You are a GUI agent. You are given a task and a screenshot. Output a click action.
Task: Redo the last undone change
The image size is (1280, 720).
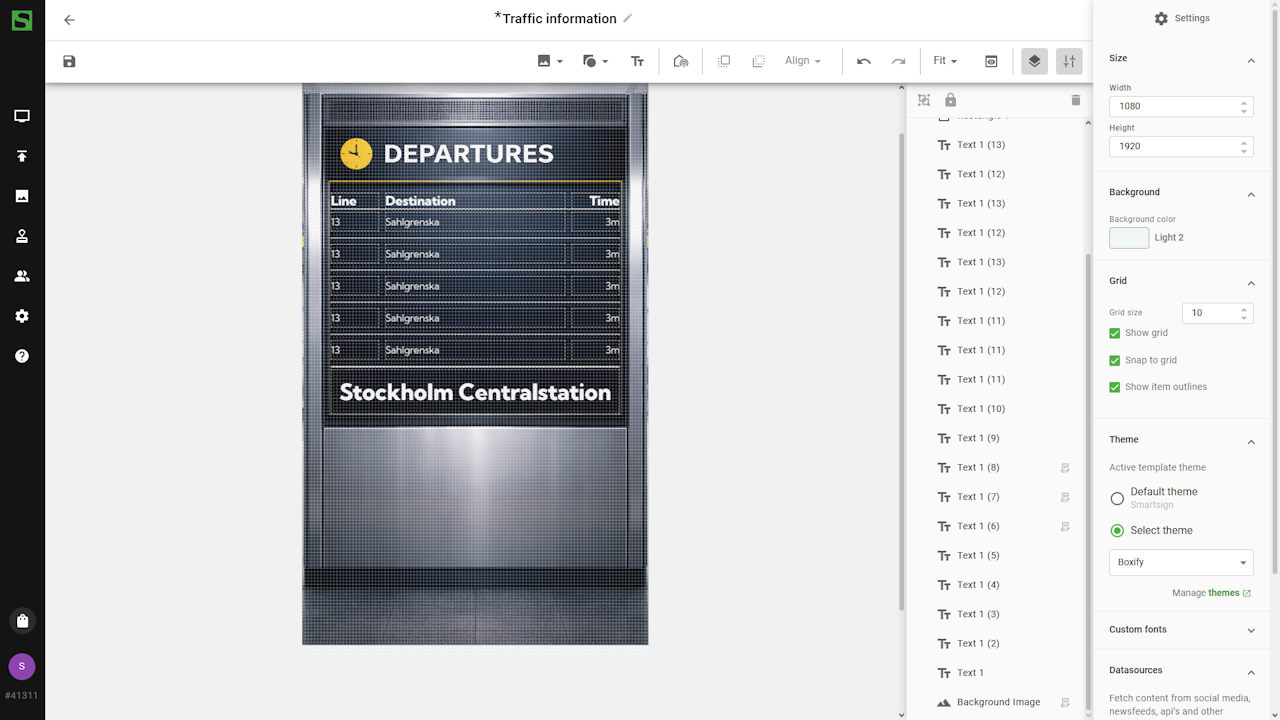pyautogui.click(x=898, y=61)
